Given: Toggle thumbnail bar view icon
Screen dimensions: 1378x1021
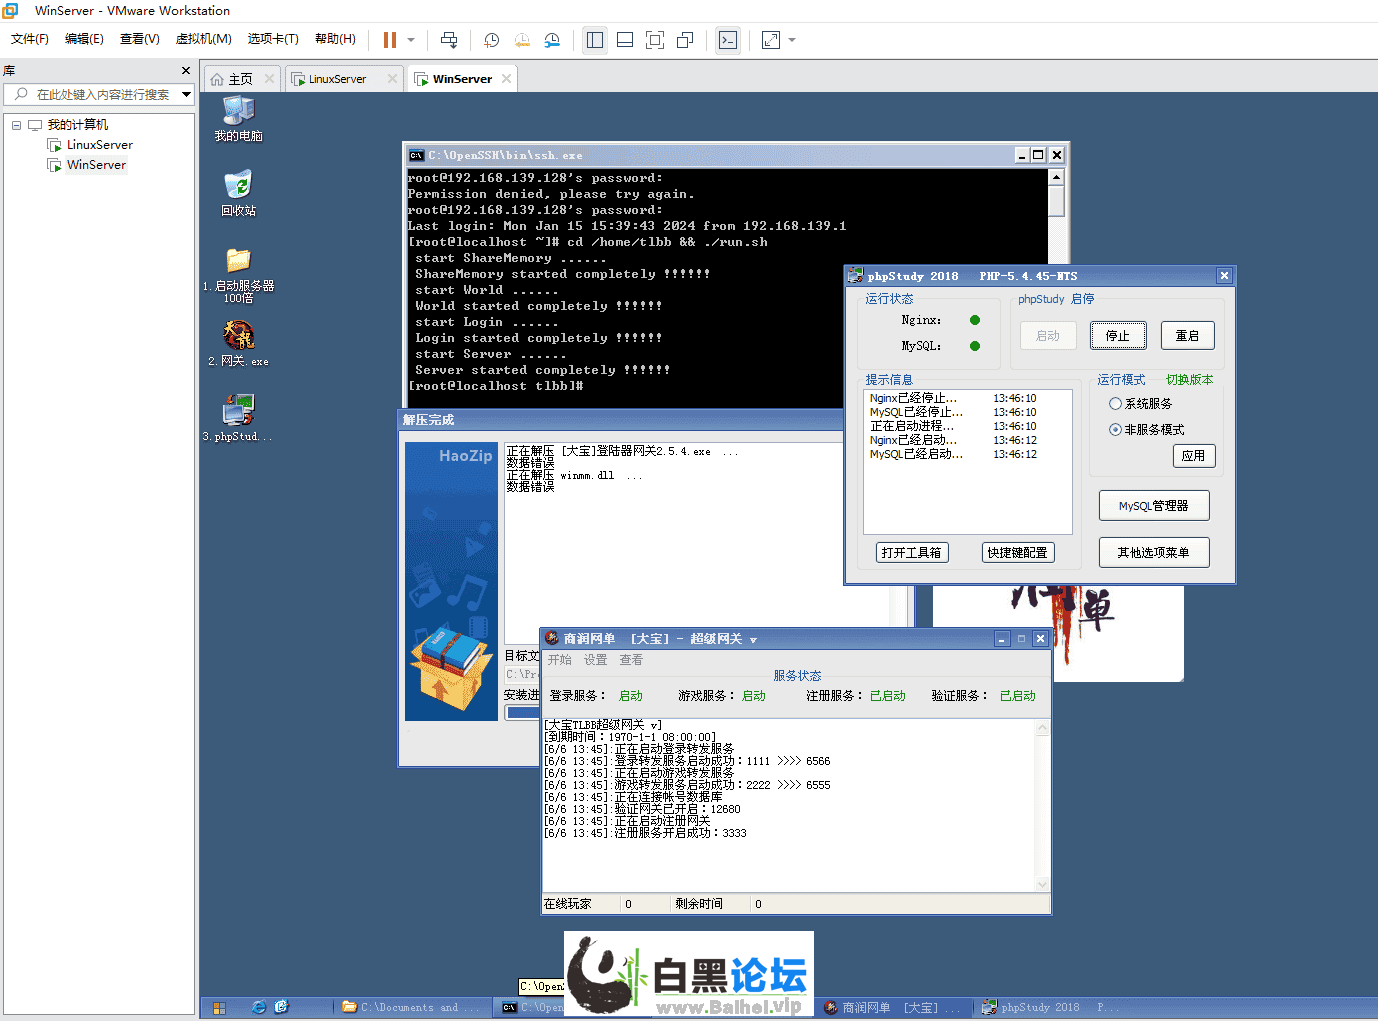Looking at the screenshot, I should (625, 40).
